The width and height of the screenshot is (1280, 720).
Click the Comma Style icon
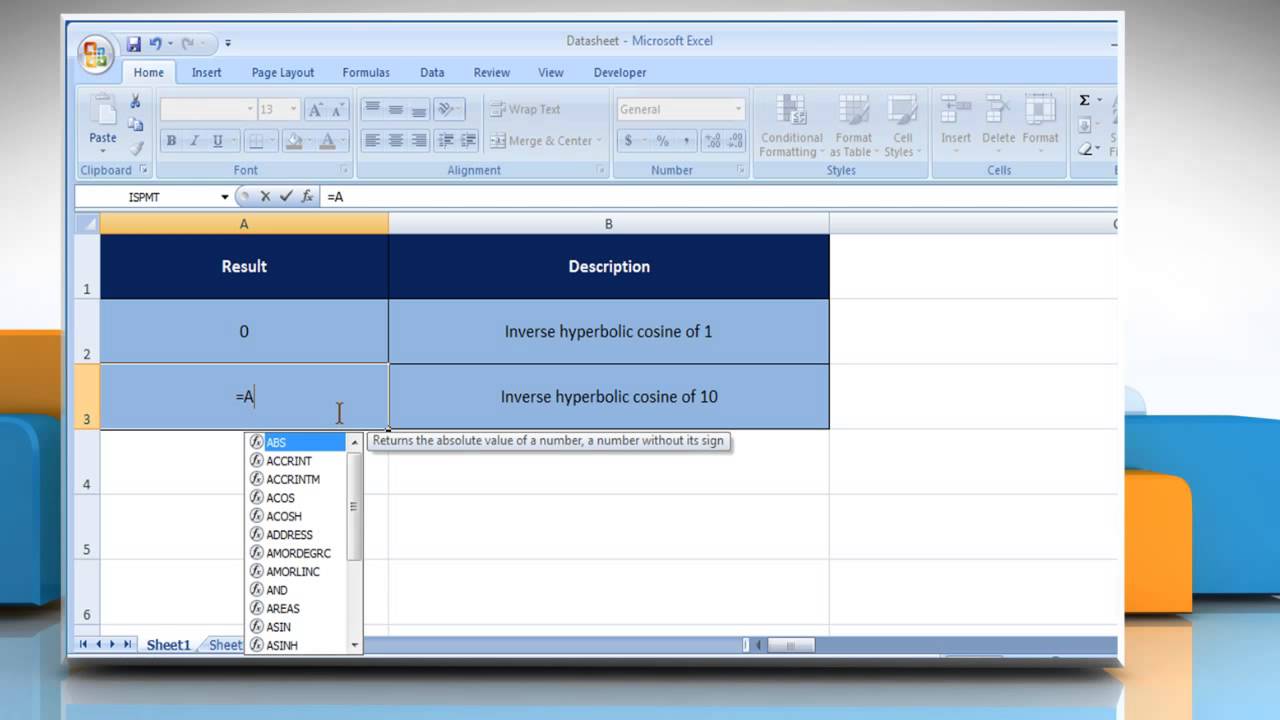coord(685,141)
